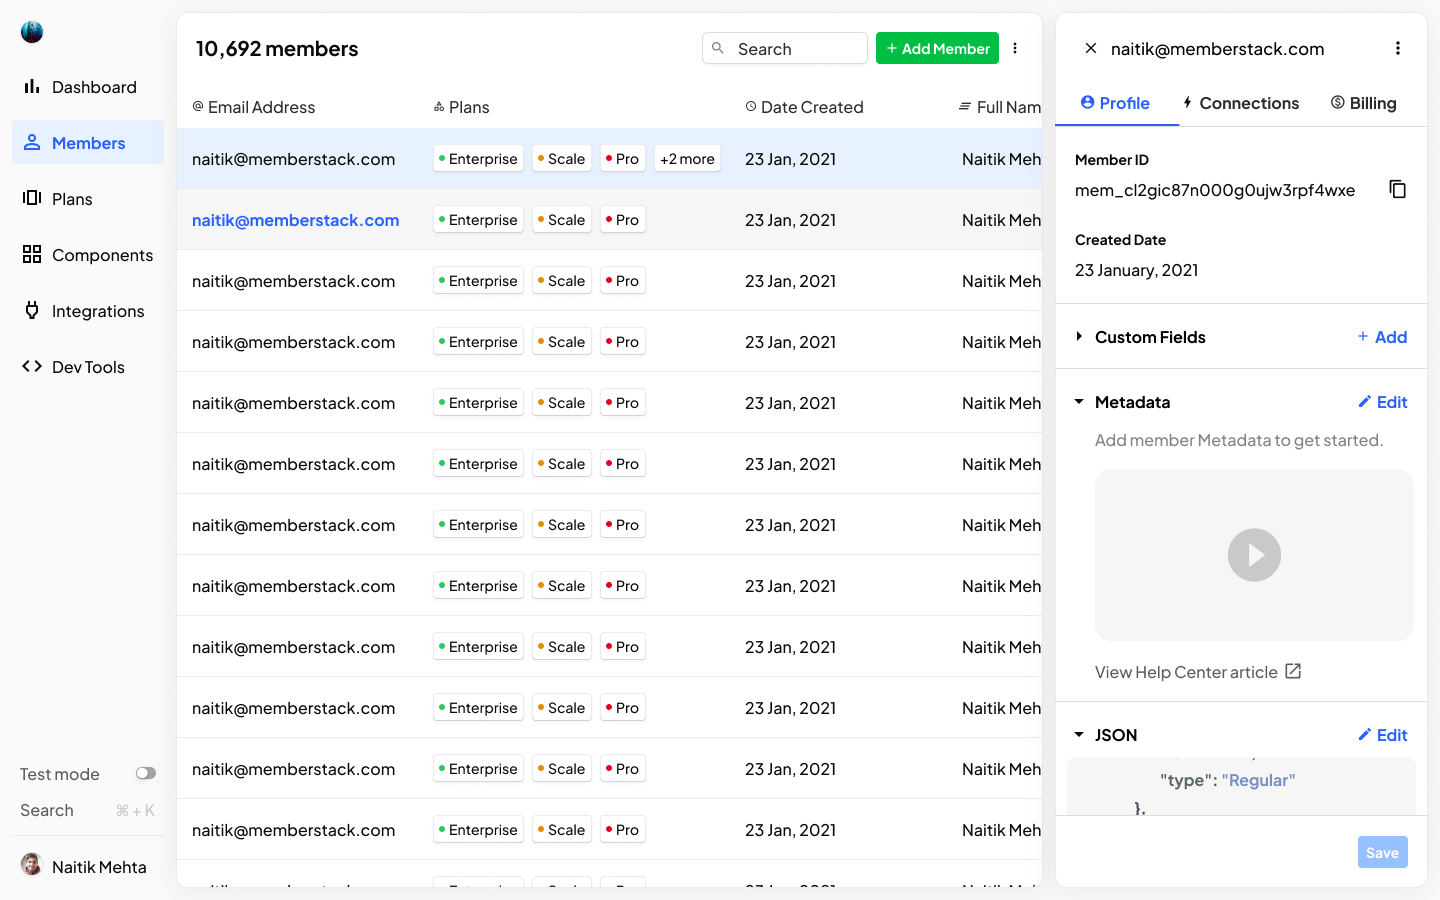This screenshot has height=900, width=1440.
Task: Click the kebab menu beside Add Member
Action: (1015, 47)
